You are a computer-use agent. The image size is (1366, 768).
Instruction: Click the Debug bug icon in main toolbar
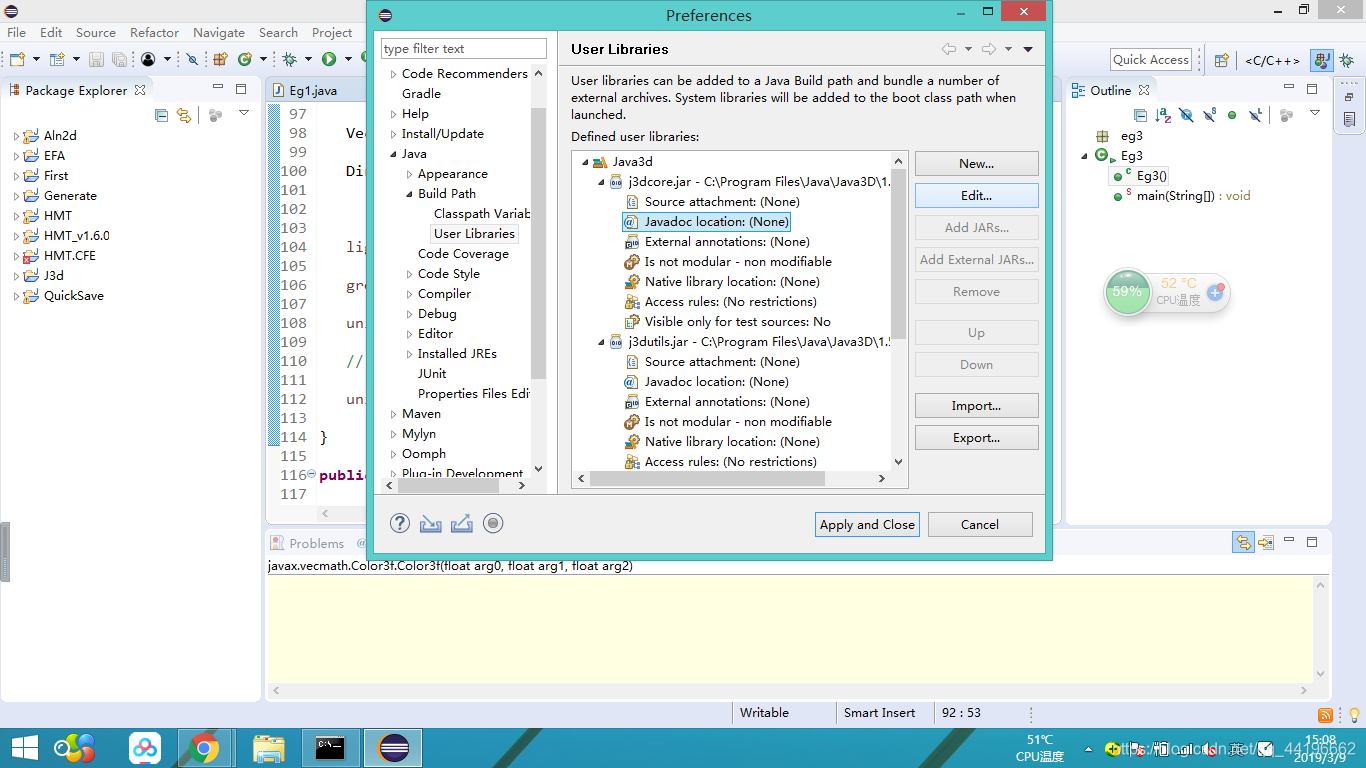(x=290, y=59)
